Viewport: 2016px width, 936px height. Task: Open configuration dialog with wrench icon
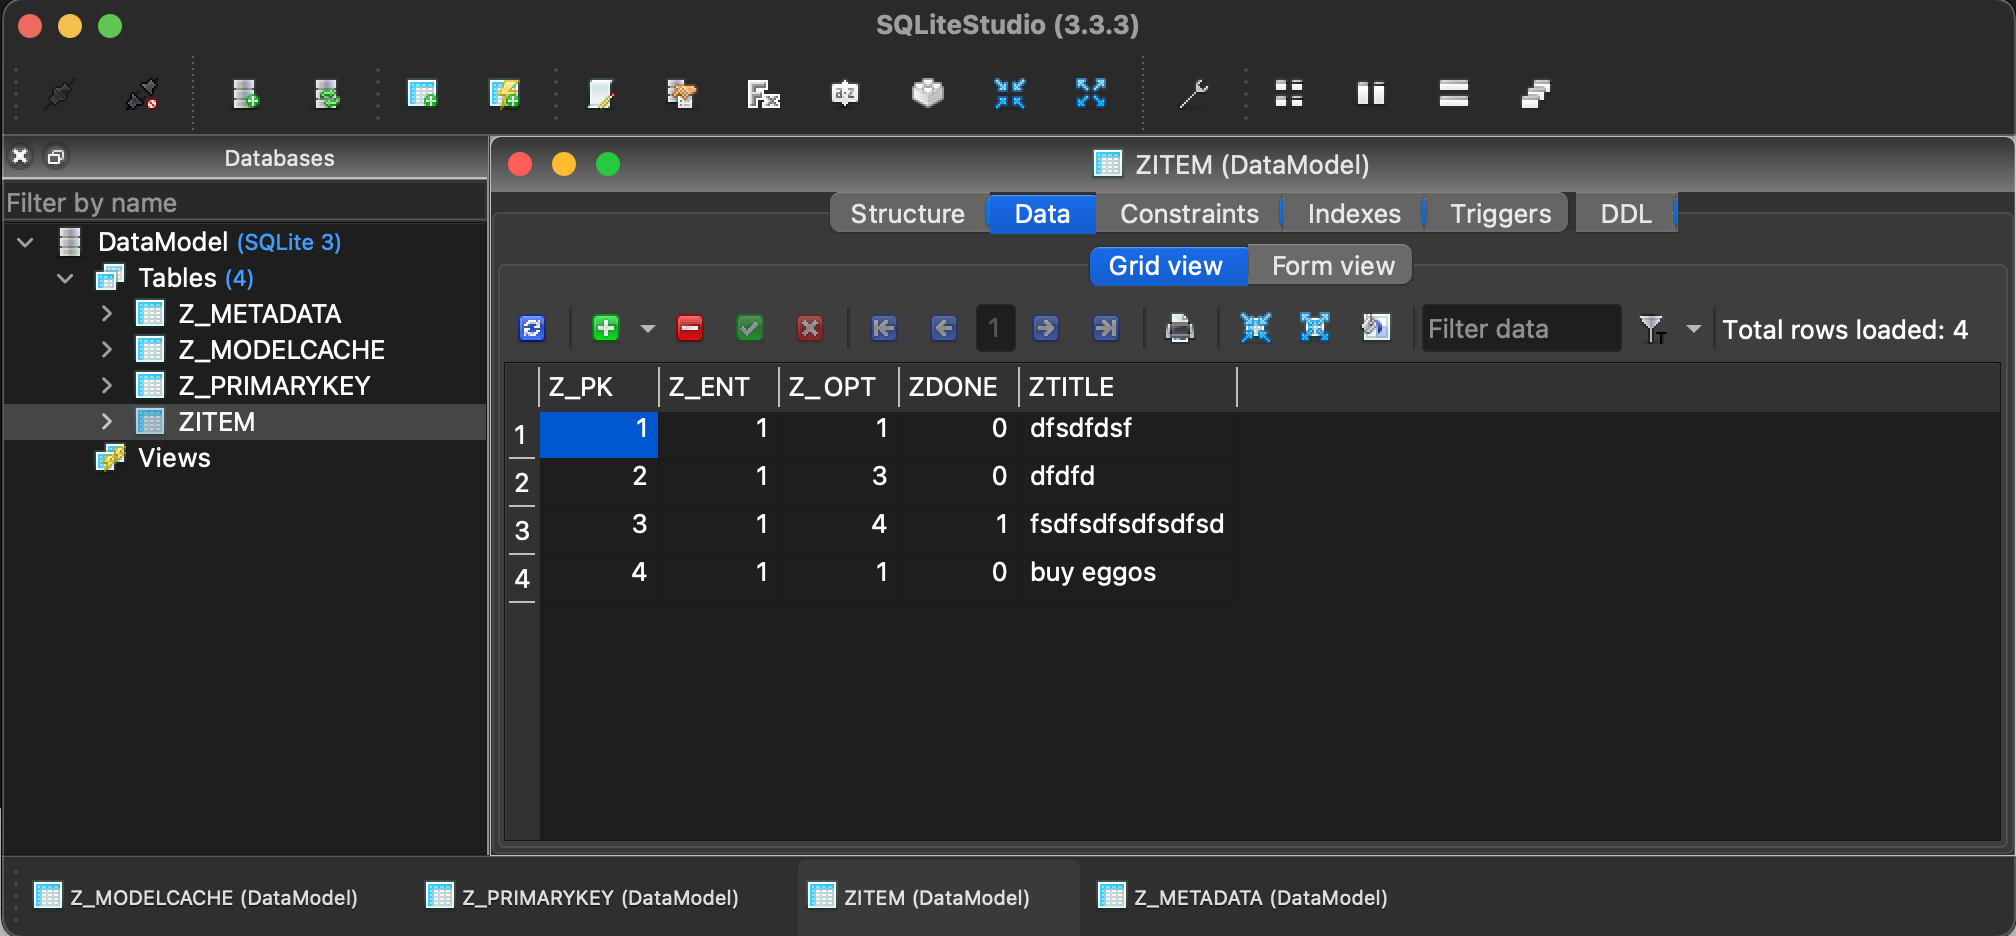click(x=1194, y=94)
